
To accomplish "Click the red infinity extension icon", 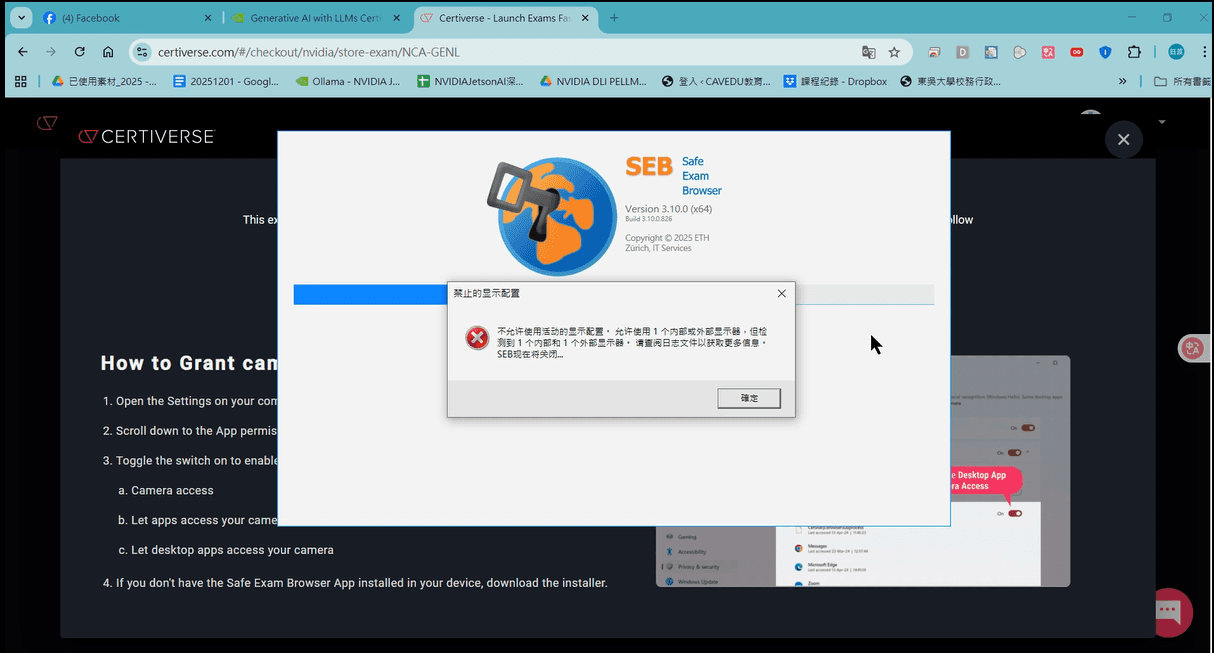I will point(1077,52).
